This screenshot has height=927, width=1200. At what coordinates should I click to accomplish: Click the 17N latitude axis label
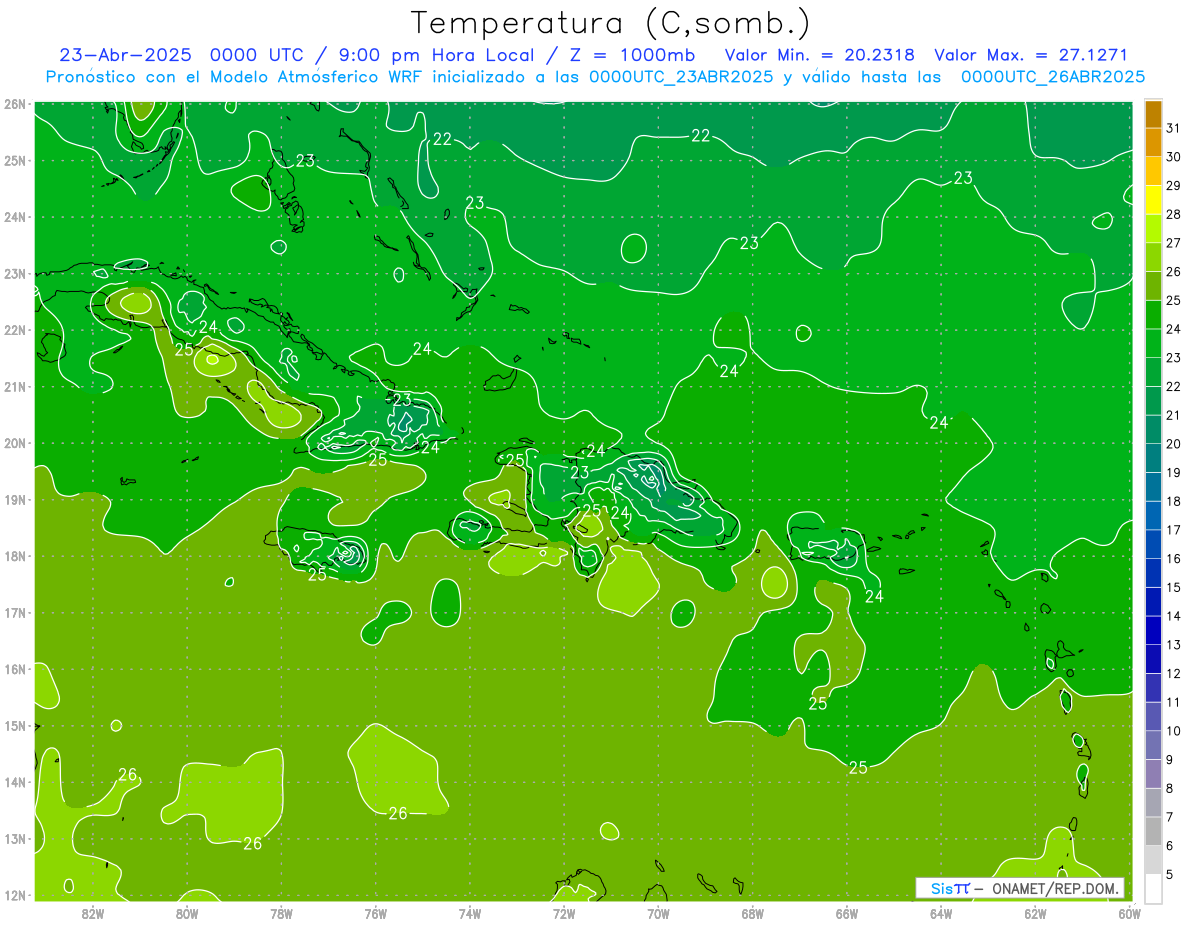[x=14, y=612]
